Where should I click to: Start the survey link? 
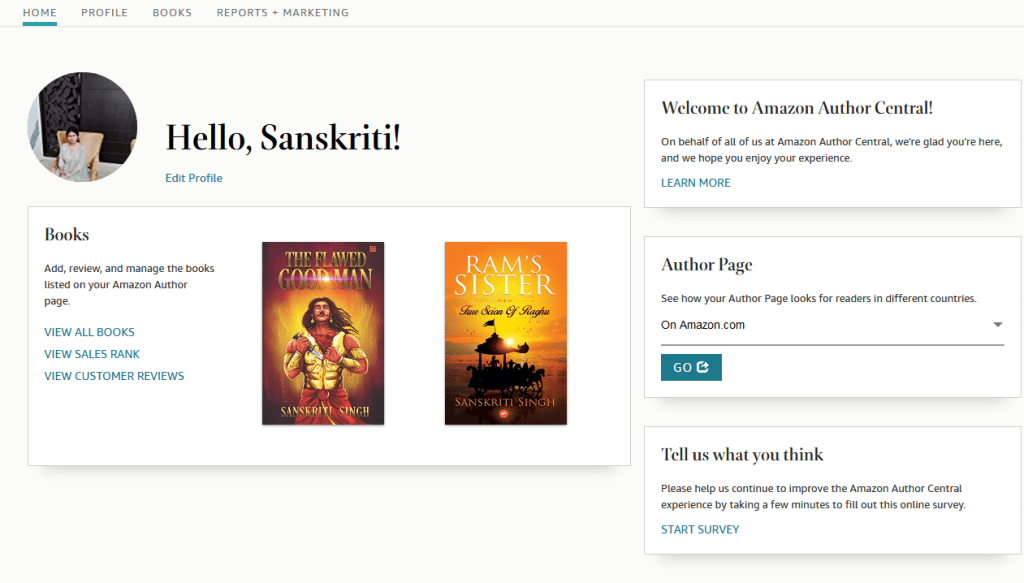(700, 529)
